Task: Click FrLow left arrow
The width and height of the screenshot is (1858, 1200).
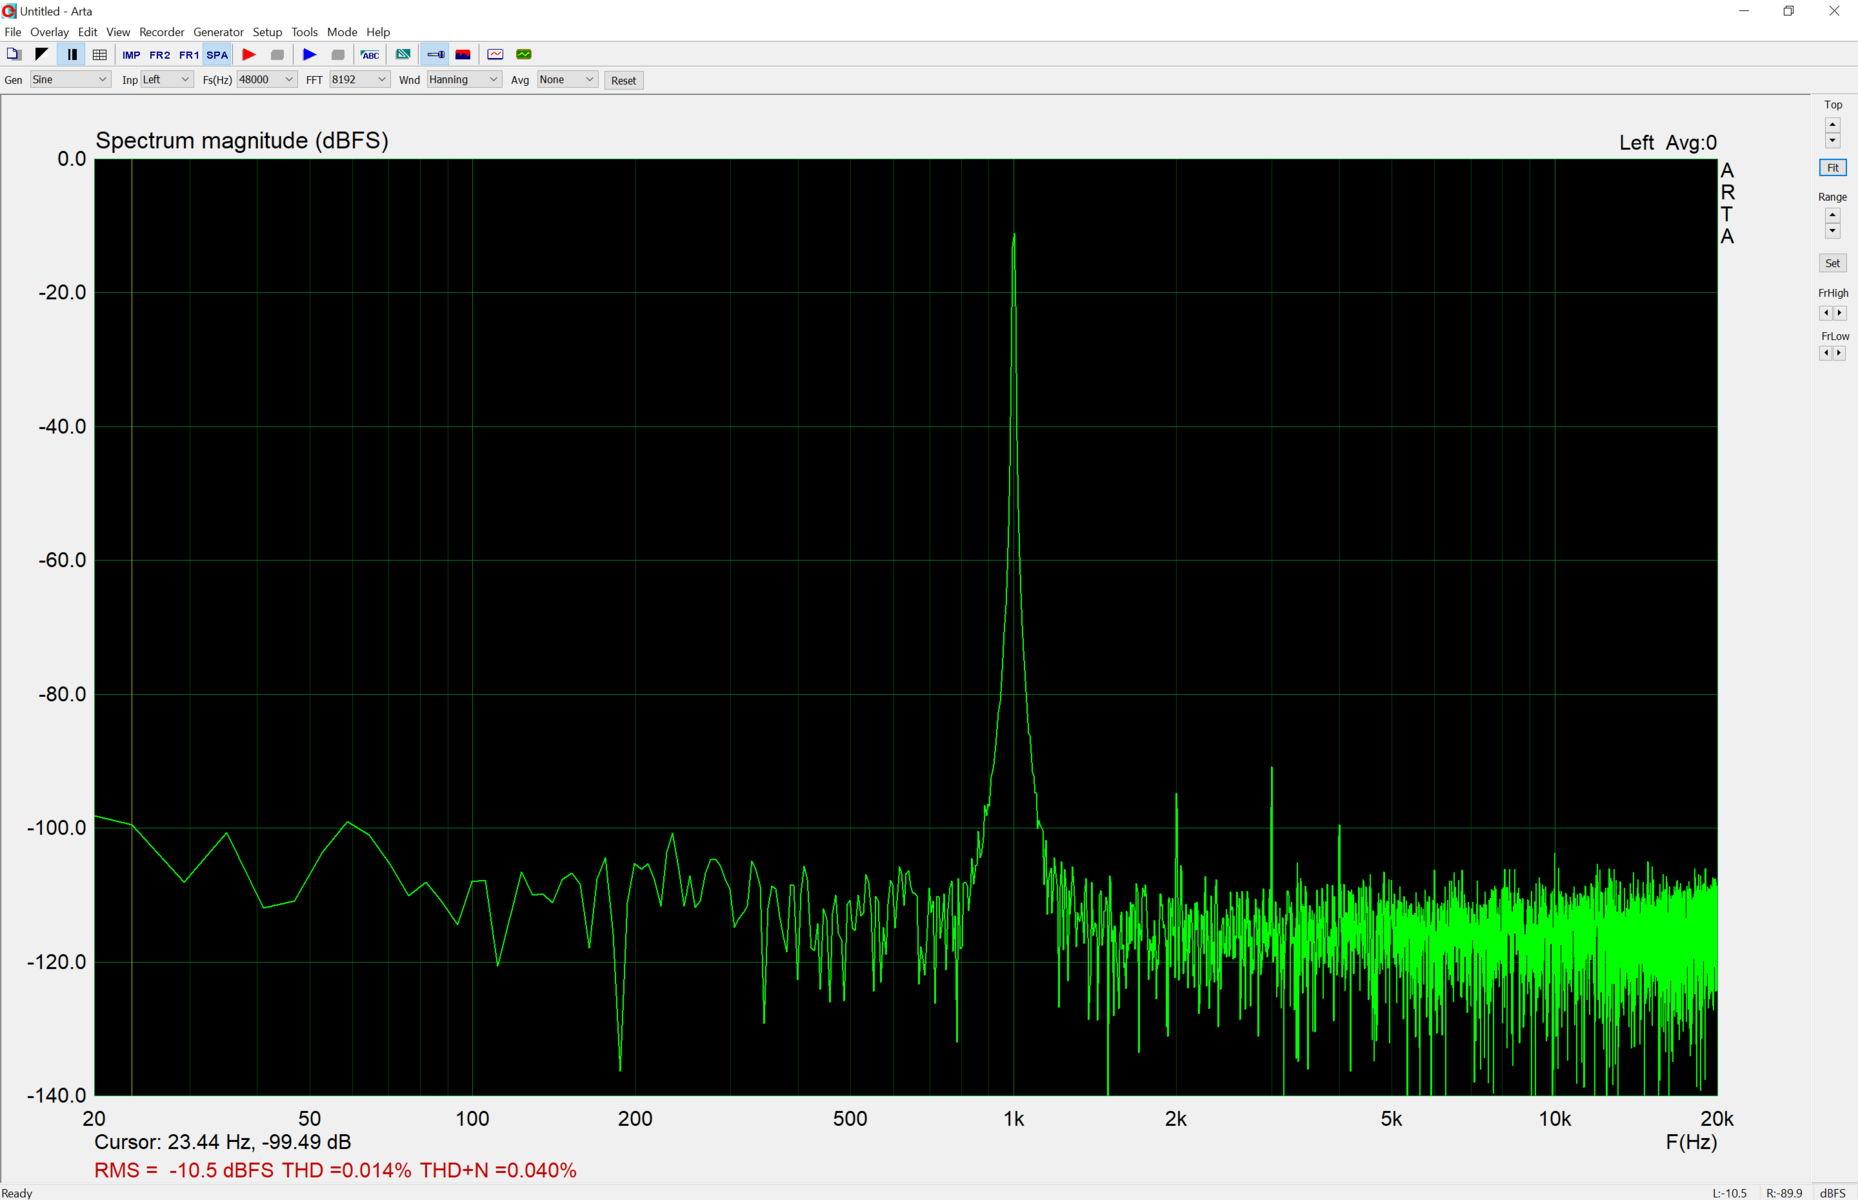Action: pyautogui.click(x=1825, y=353)
